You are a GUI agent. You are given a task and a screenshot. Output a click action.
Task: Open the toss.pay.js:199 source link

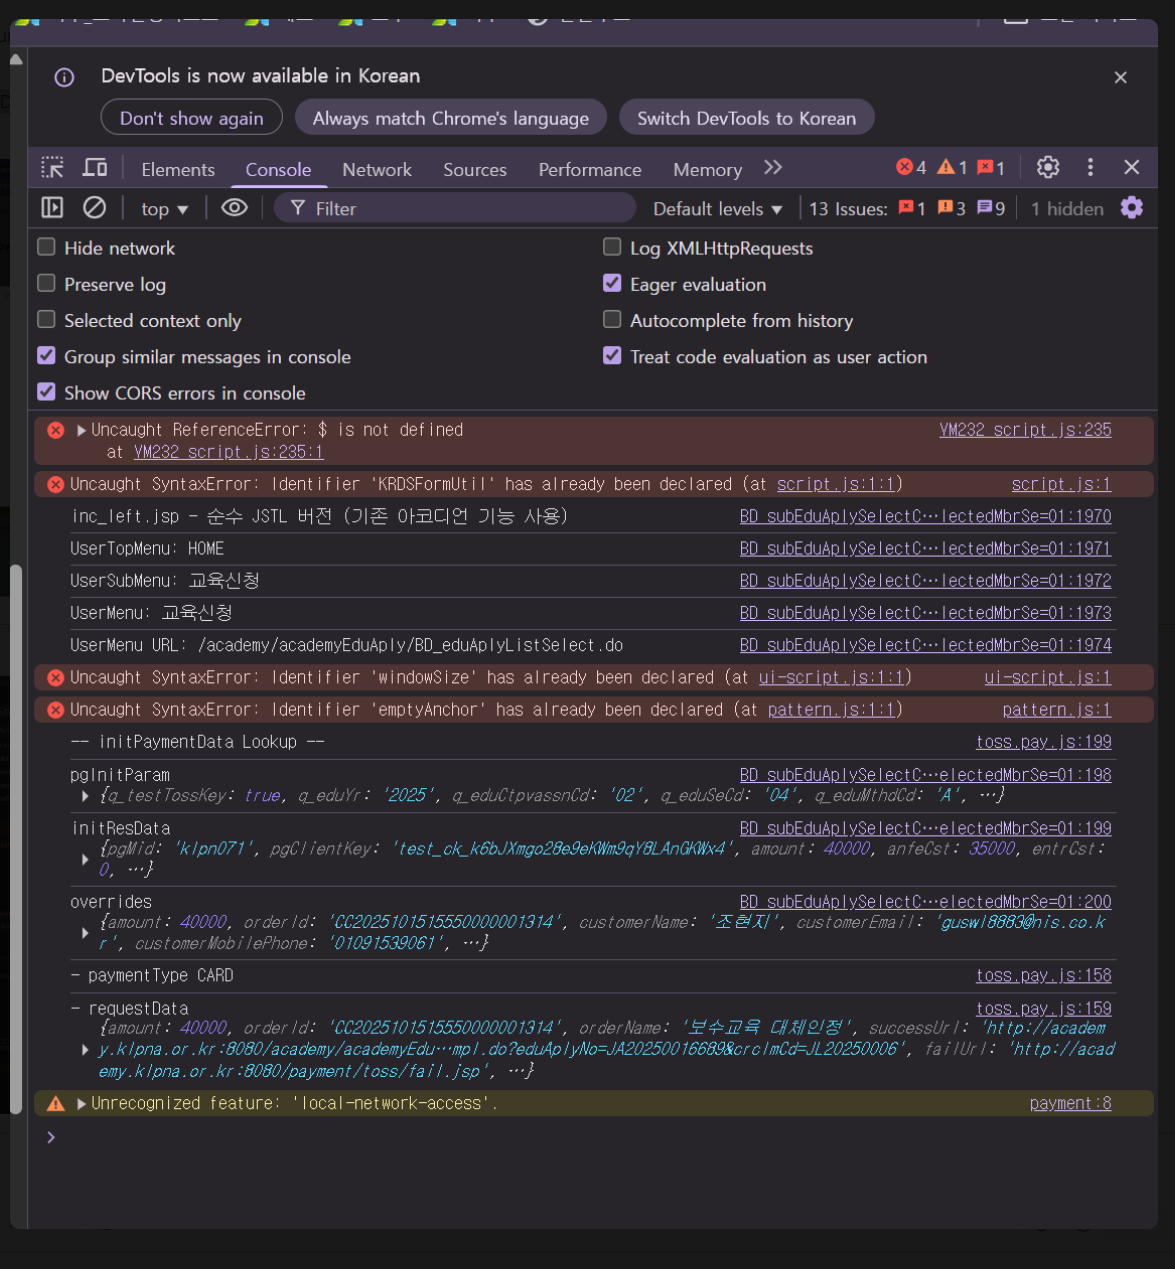point(1044,742)
